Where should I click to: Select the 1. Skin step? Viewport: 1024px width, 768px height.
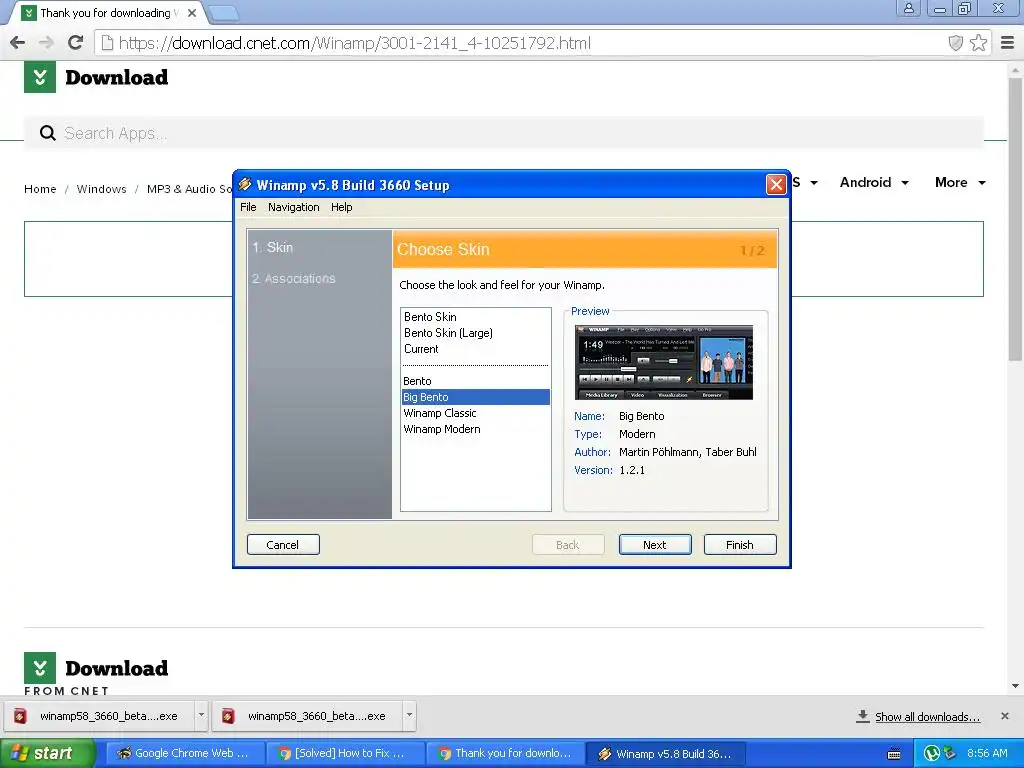[272, 248]
